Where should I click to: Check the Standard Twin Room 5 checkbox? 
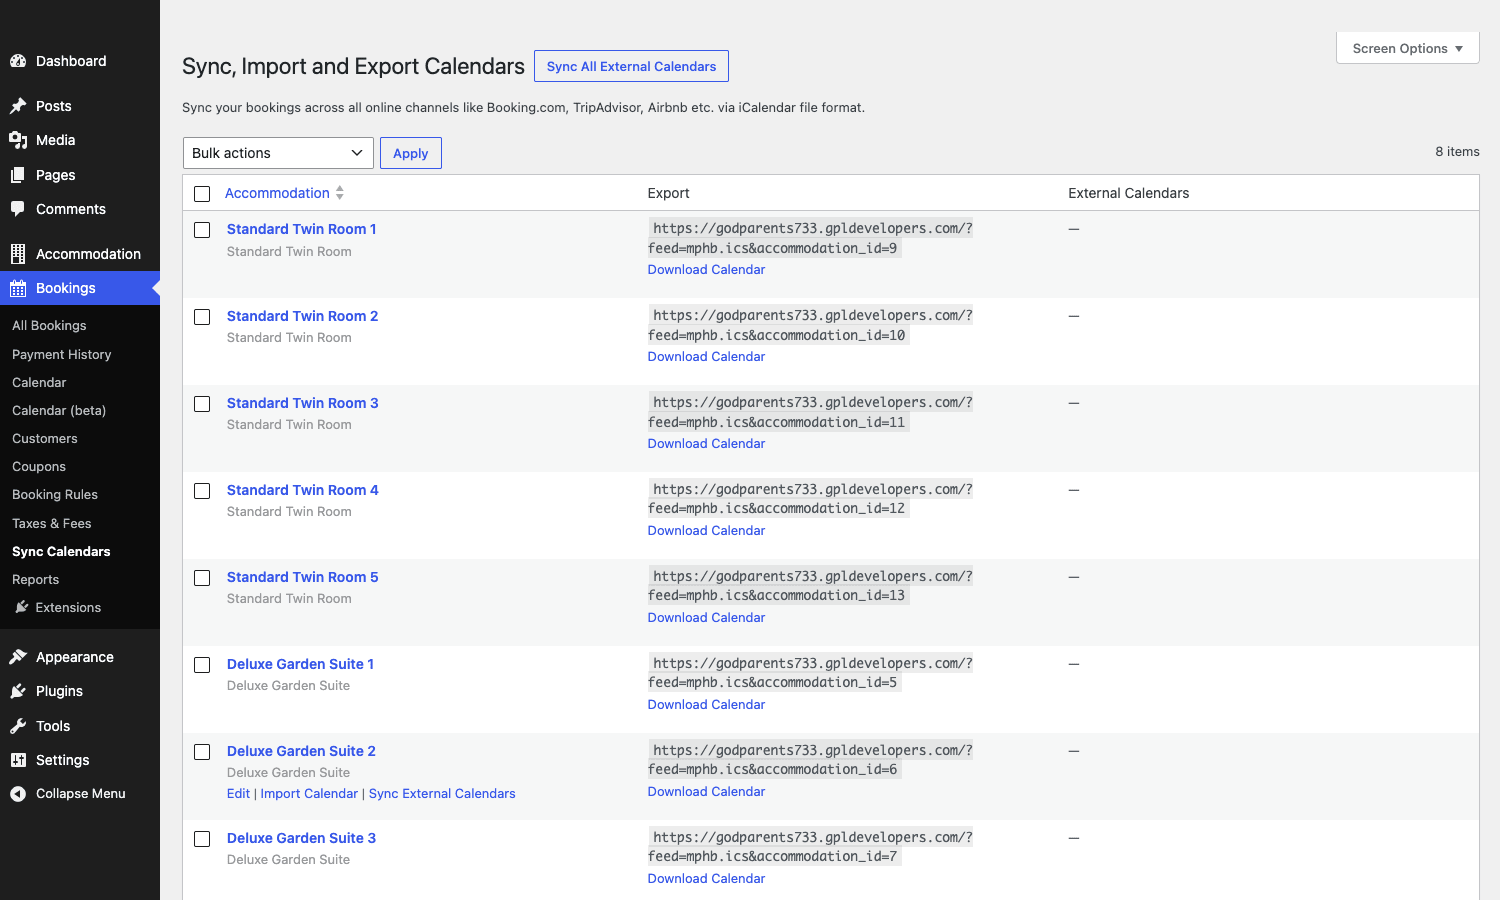tap(202, 578)
